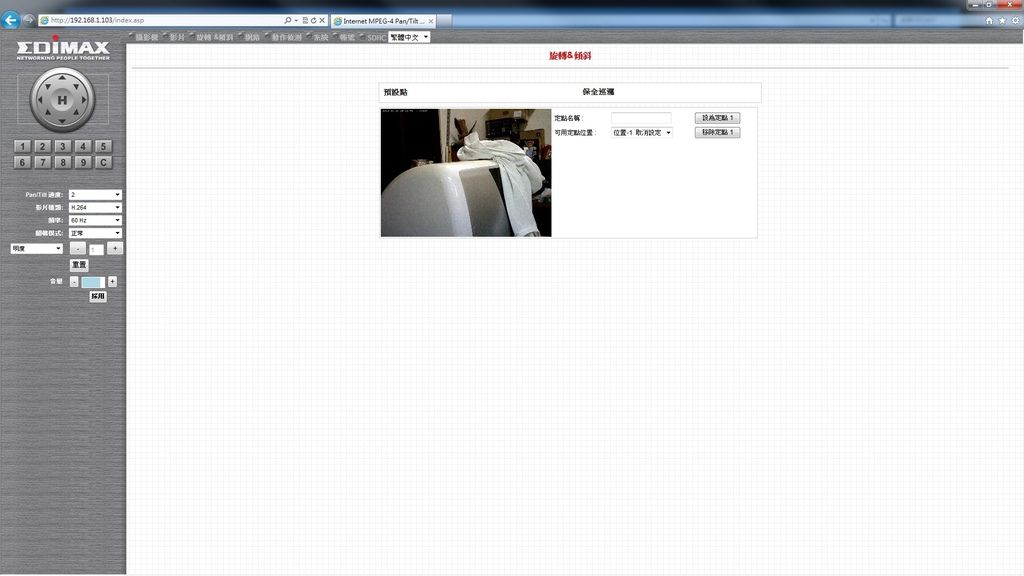Open the 60 Hz frequency dropdown
Image resolution: width=1024 pixels, height=576 pixels.
[x=95, y=220]
